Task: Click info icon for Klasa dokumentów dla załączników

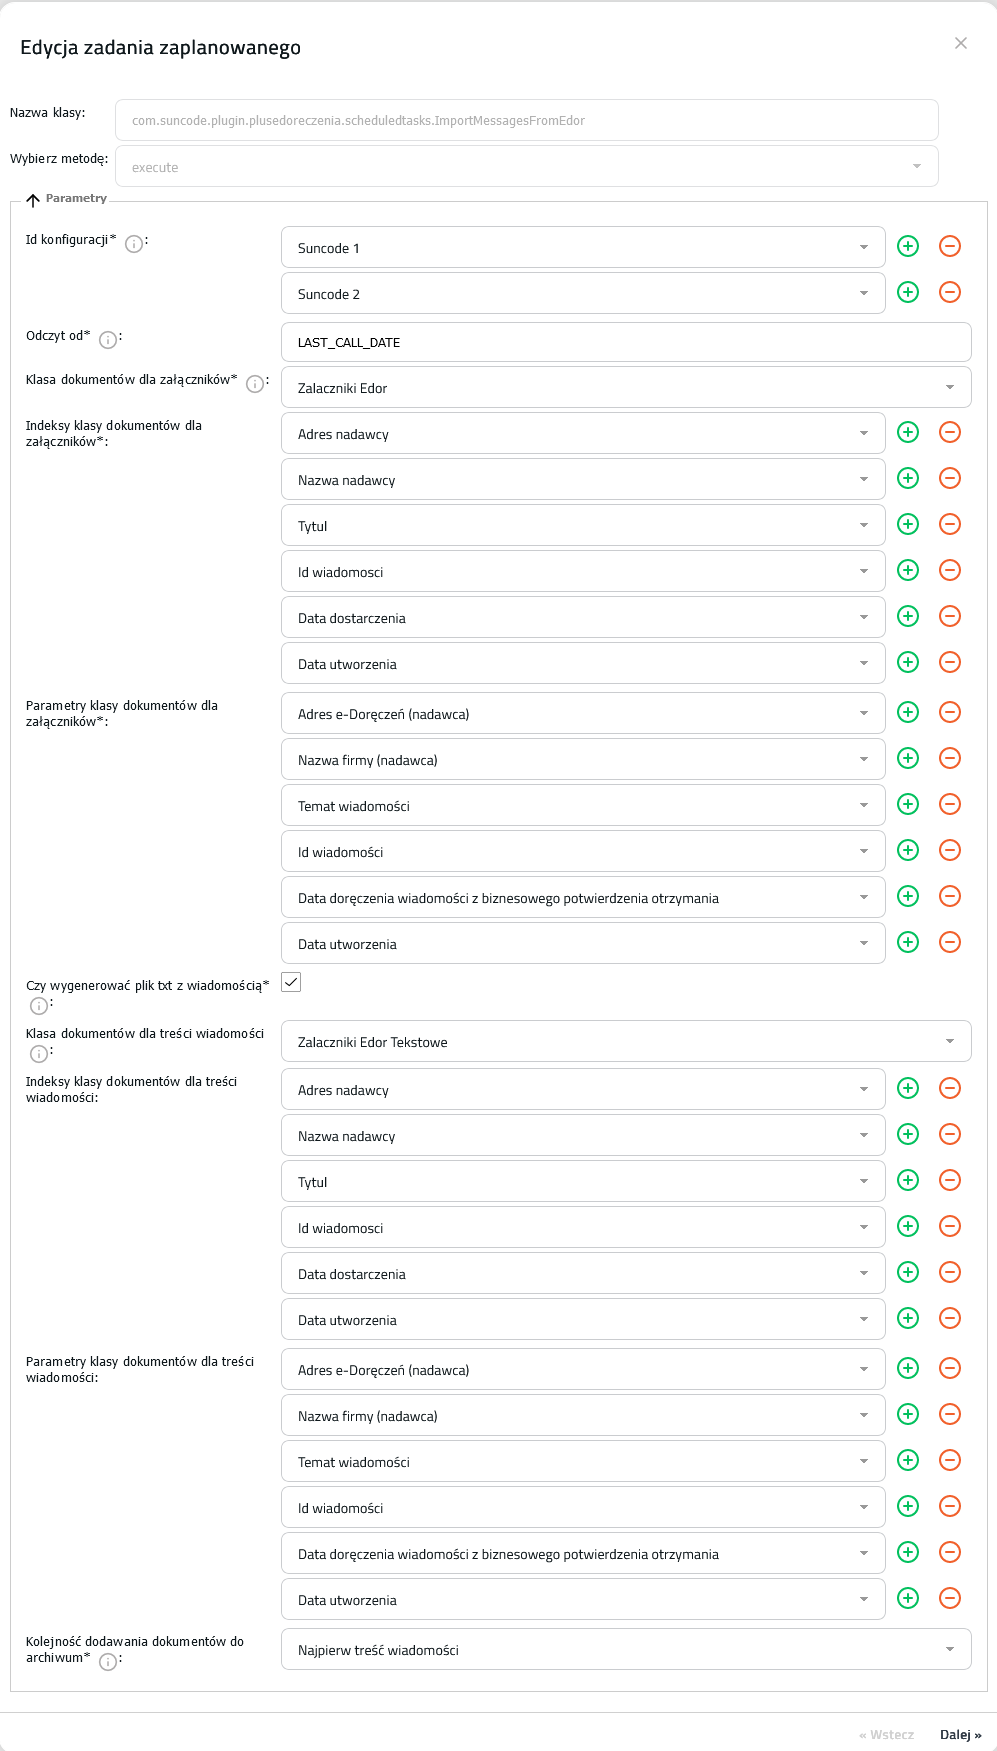Action: click(x=255, y=383)
